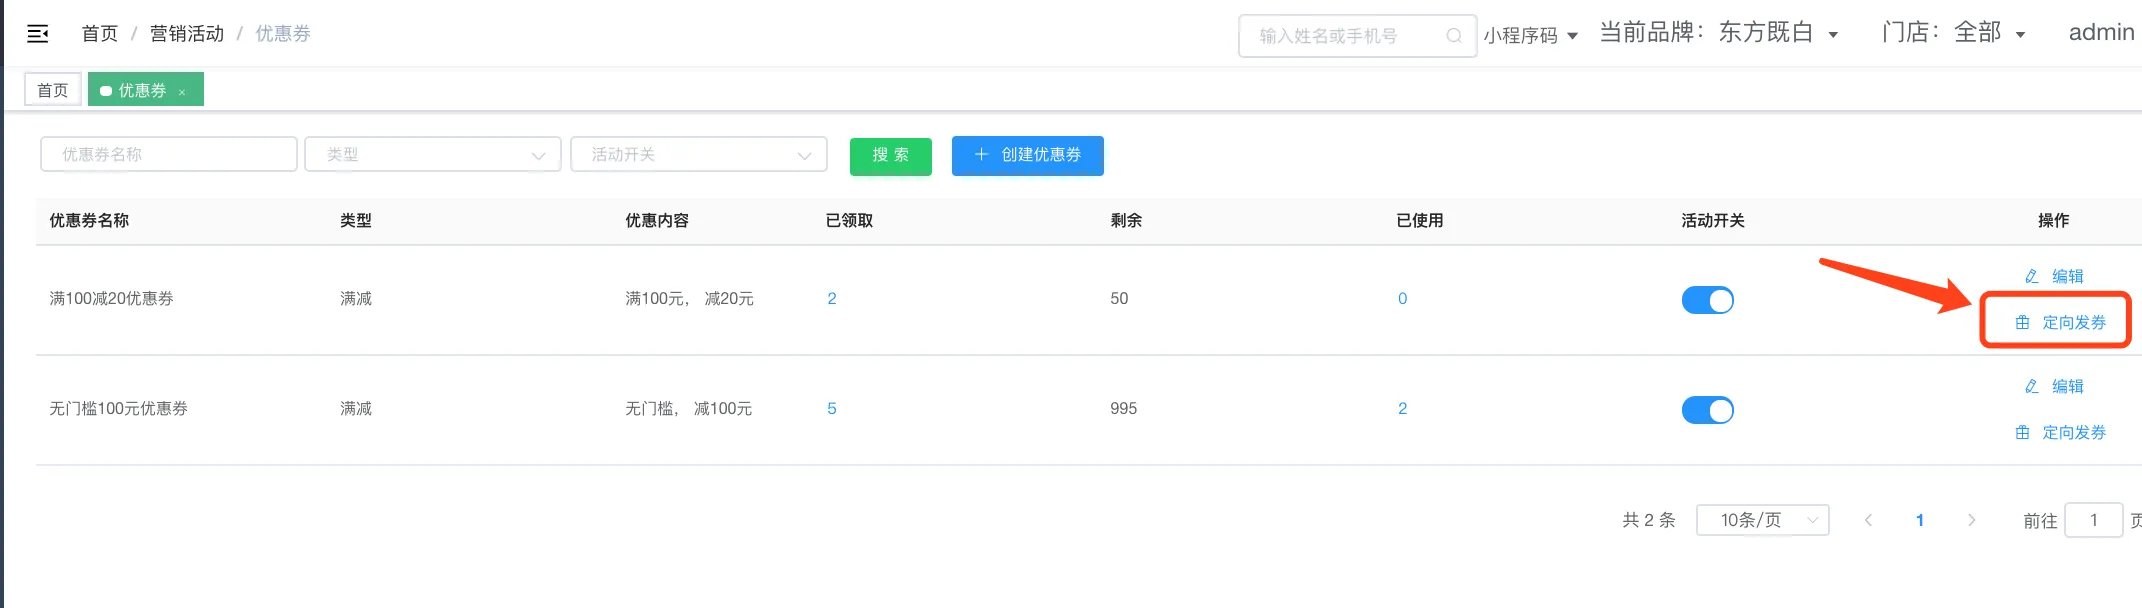
Task: Click edit pencil icon for 满100减20优惠券
Action: click(2031, 276)
